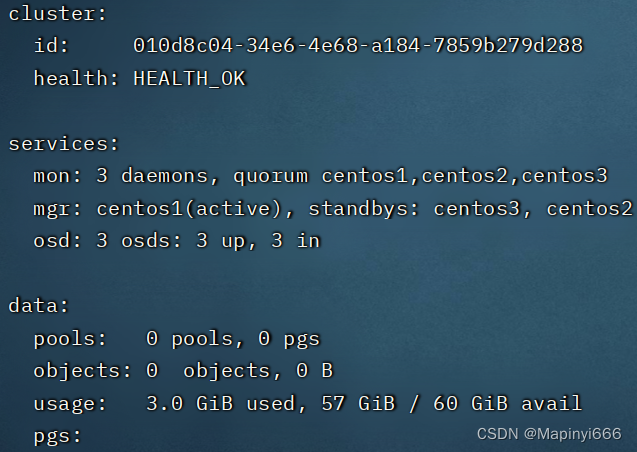The height and width of the screenshot is (452, 637).
Task: Click '0 pools, 0 pgs' text
Action: (233, 339)
